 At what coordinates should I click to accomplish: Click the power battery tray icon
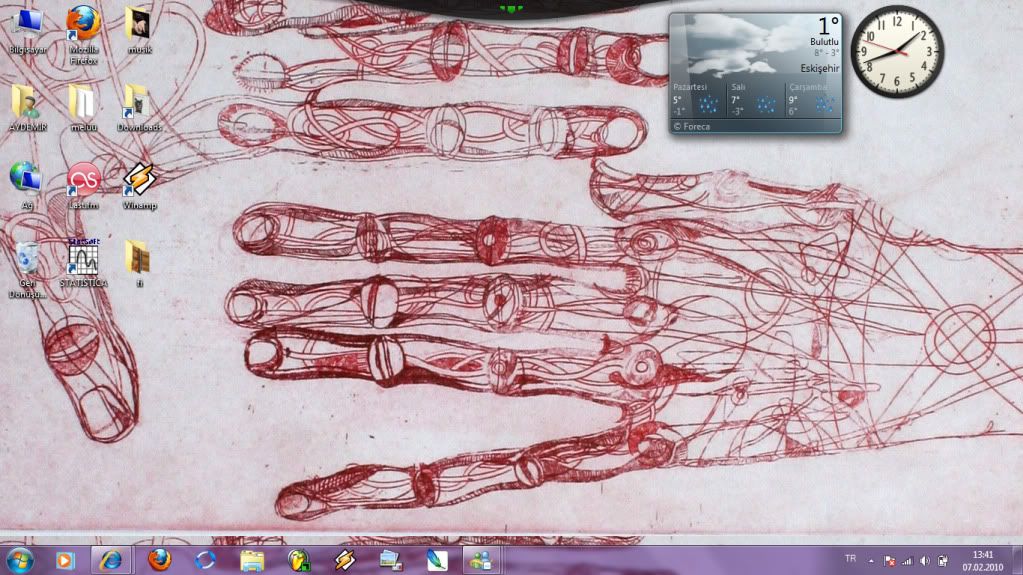[x=942, y=561]
